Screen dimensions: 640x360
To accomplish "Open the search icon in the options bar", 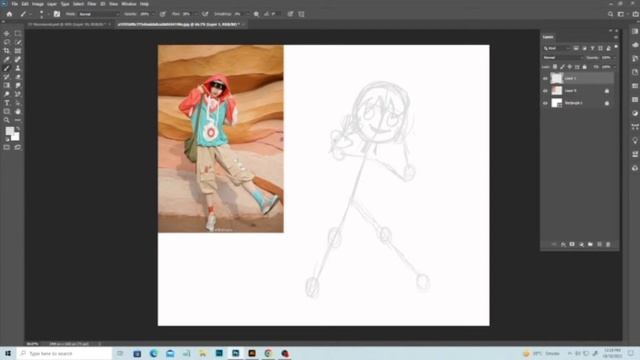I will point(610,14).
